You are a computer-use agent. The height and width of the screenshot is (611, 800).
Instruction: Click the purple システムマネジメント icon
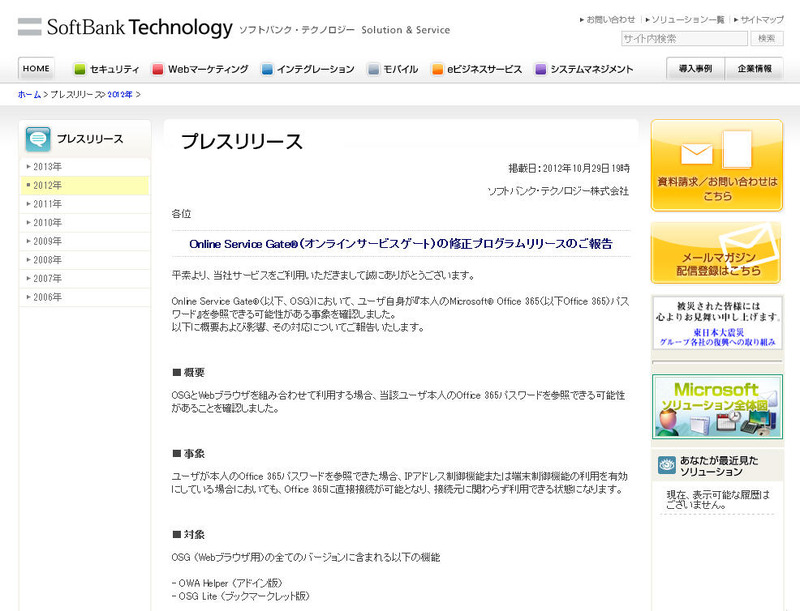pos(541,69)
